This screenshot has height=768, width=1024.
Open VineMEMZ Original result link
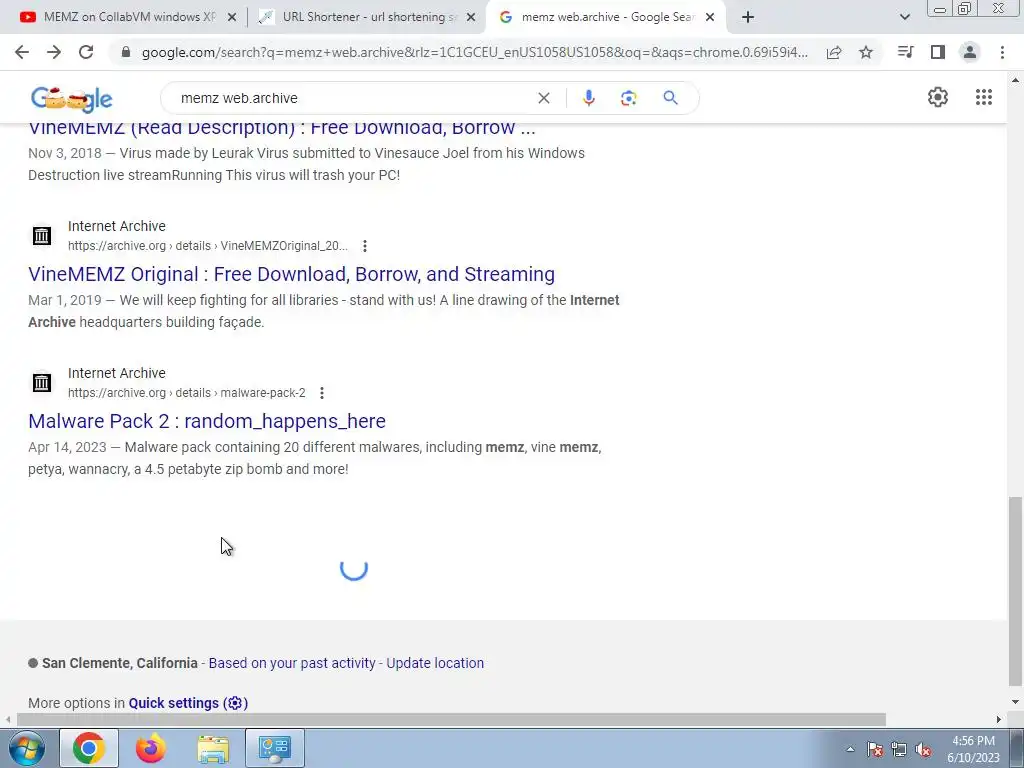(291, 274)
